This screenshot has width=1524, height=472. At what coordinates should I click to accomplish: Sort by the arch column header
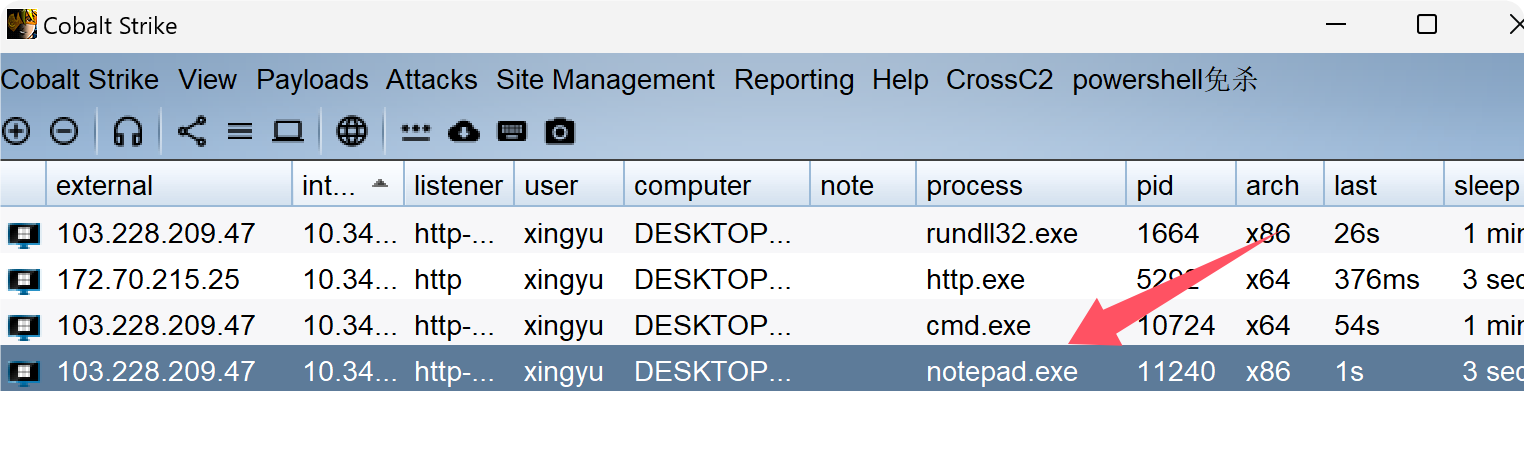(x=1280, y=186)
